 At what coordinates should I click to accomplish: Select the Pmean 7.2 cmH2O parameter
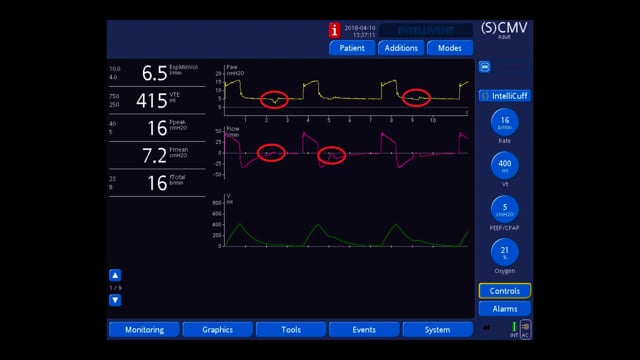[x=157, y=156]
